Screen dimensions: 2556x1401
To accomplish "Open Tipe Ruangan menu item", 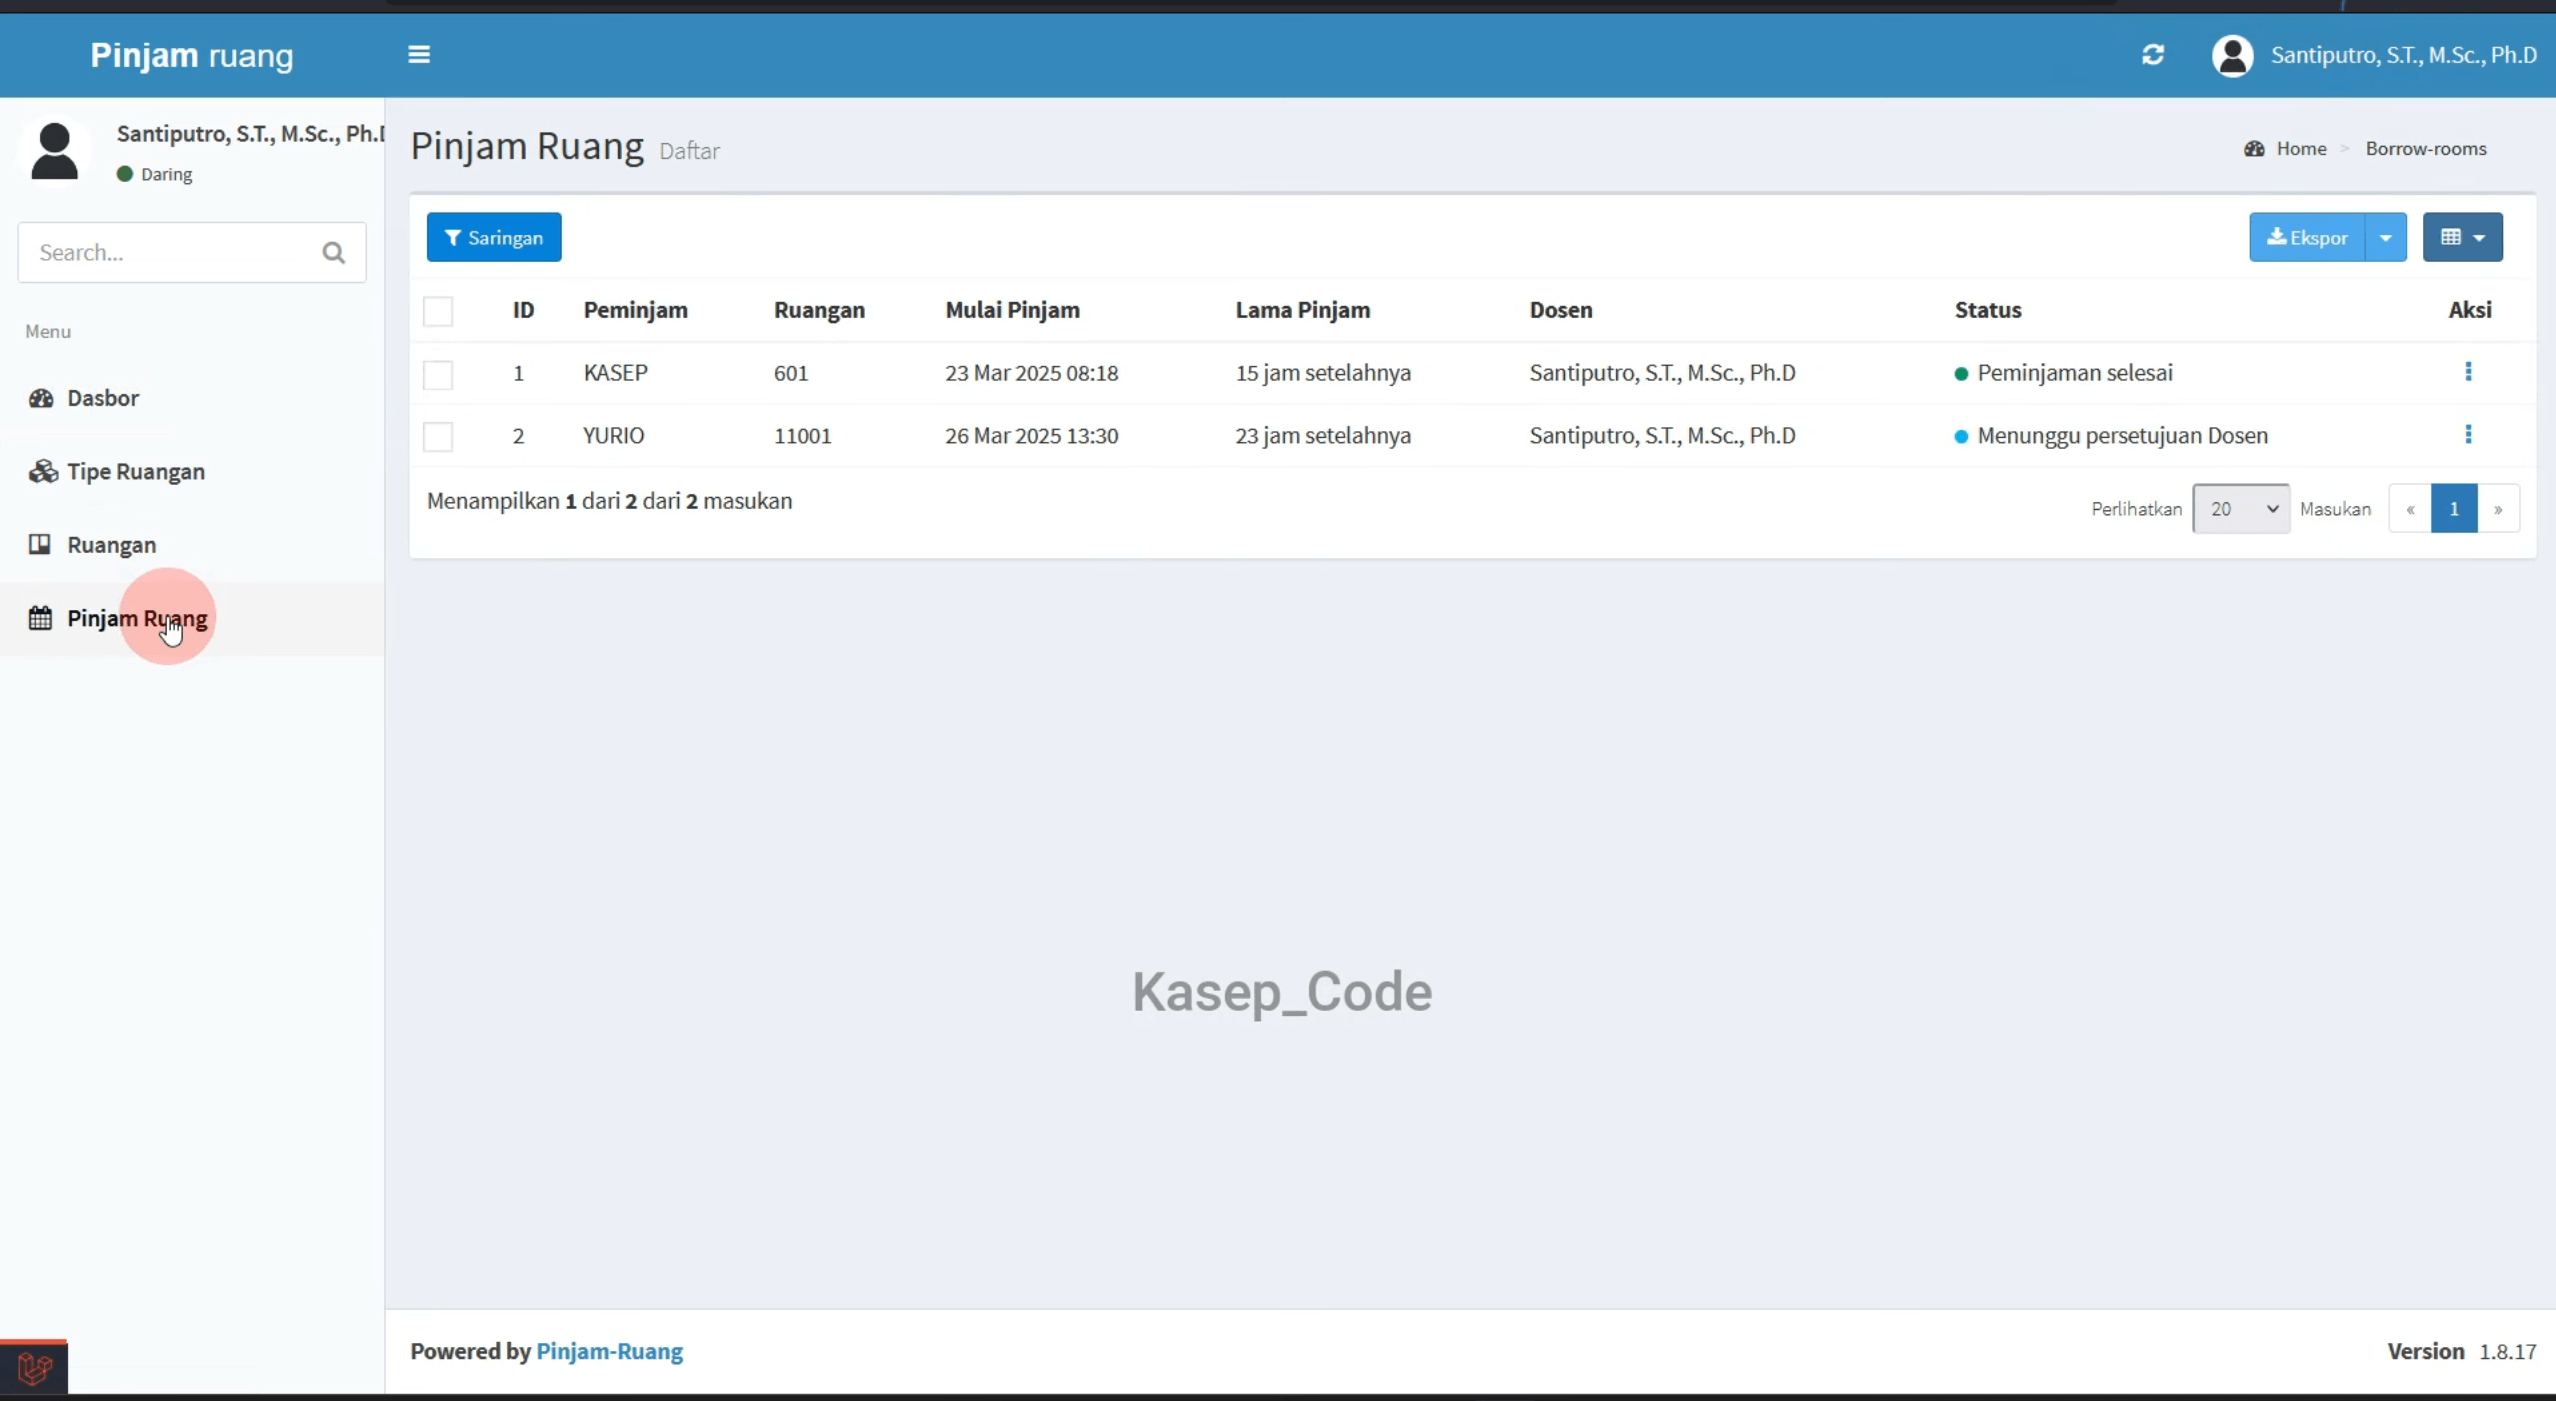I will tap(192, 471).
